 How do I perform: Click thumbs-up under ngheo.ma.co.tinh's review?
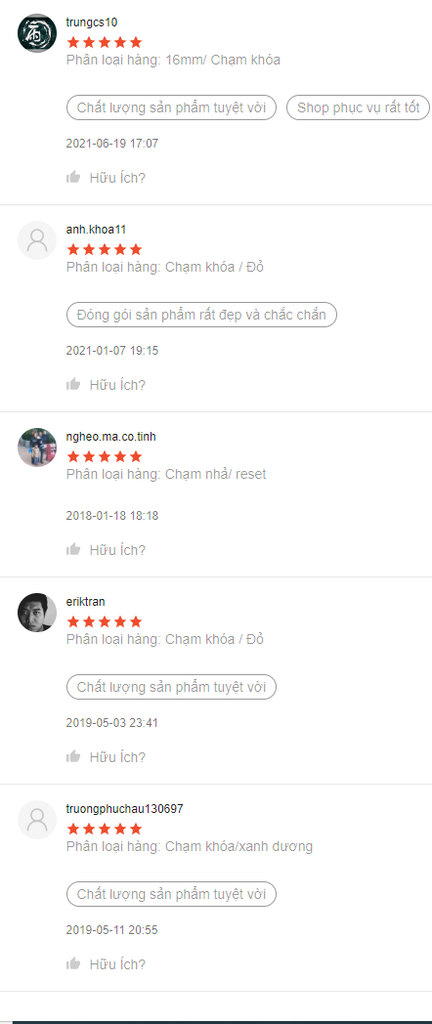(73, 549)
